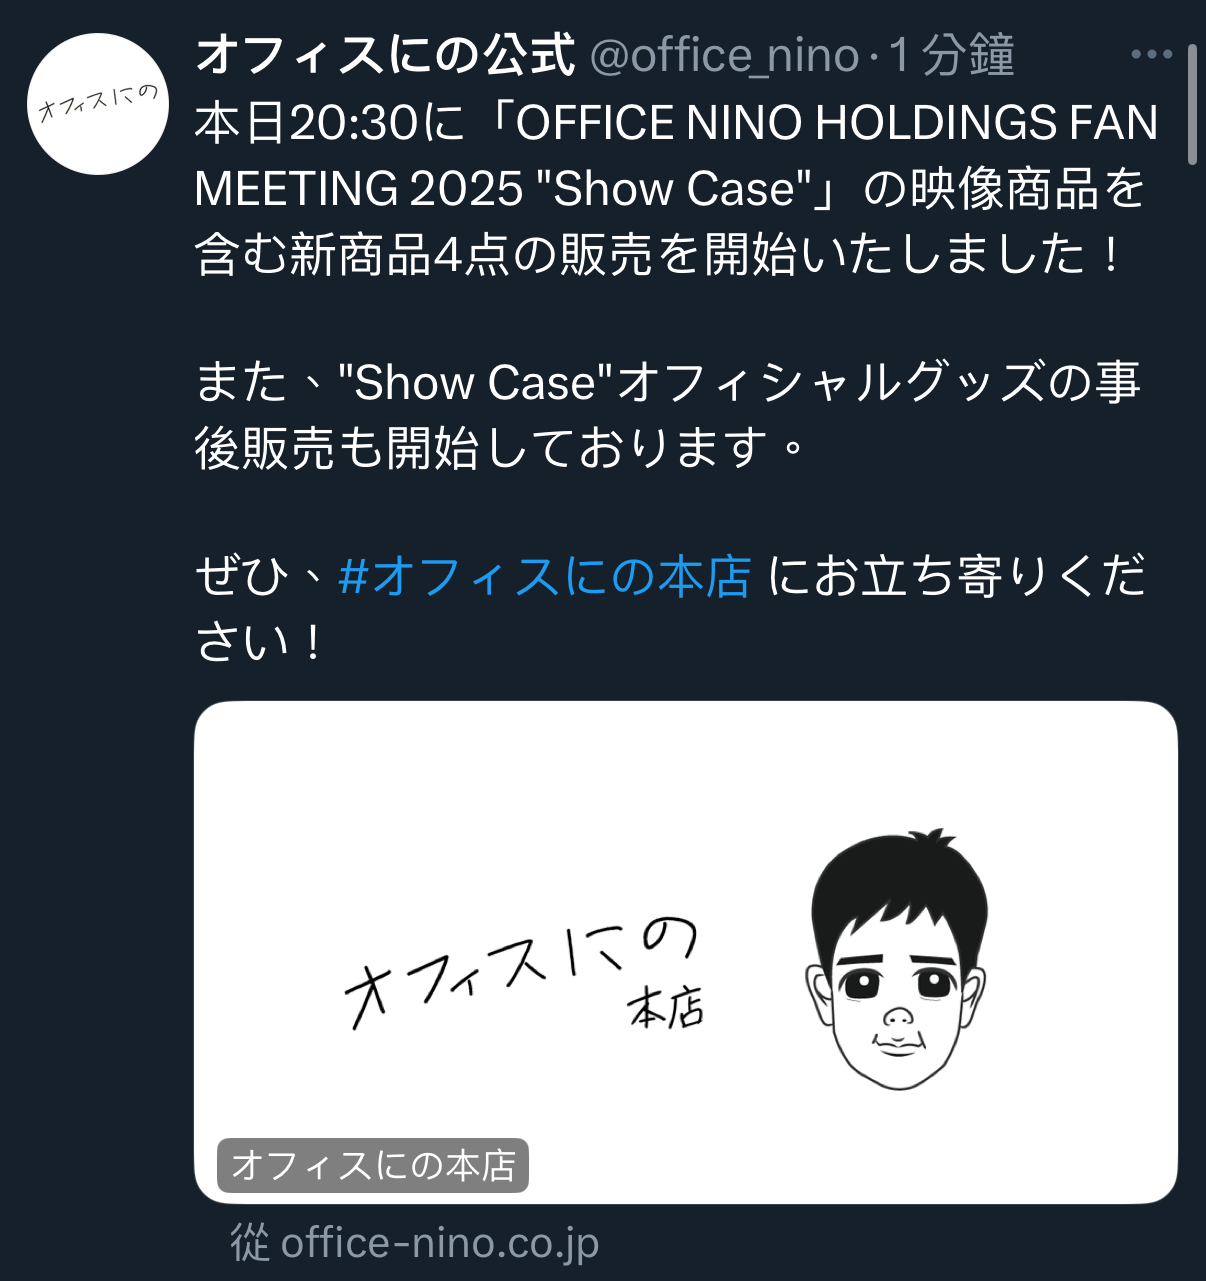This screenshot has width=1206, height=1281.
Task: Tap the オフィスにの round profile avatar
Action: [x=98, y=104]
